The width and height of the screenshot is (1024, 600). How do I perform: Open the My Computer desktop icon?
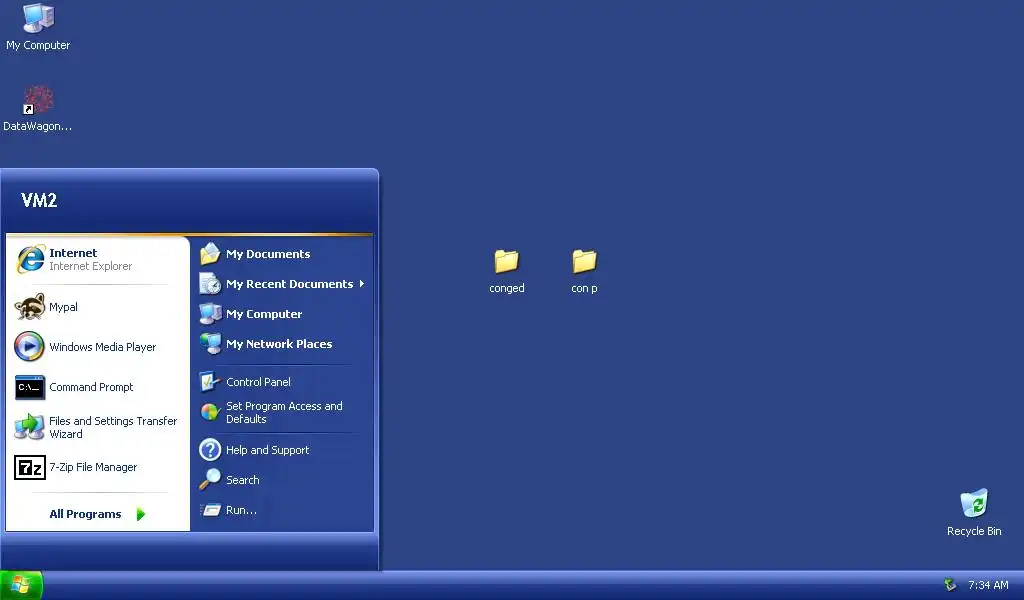pyautogui.click(x=38, y=18)
